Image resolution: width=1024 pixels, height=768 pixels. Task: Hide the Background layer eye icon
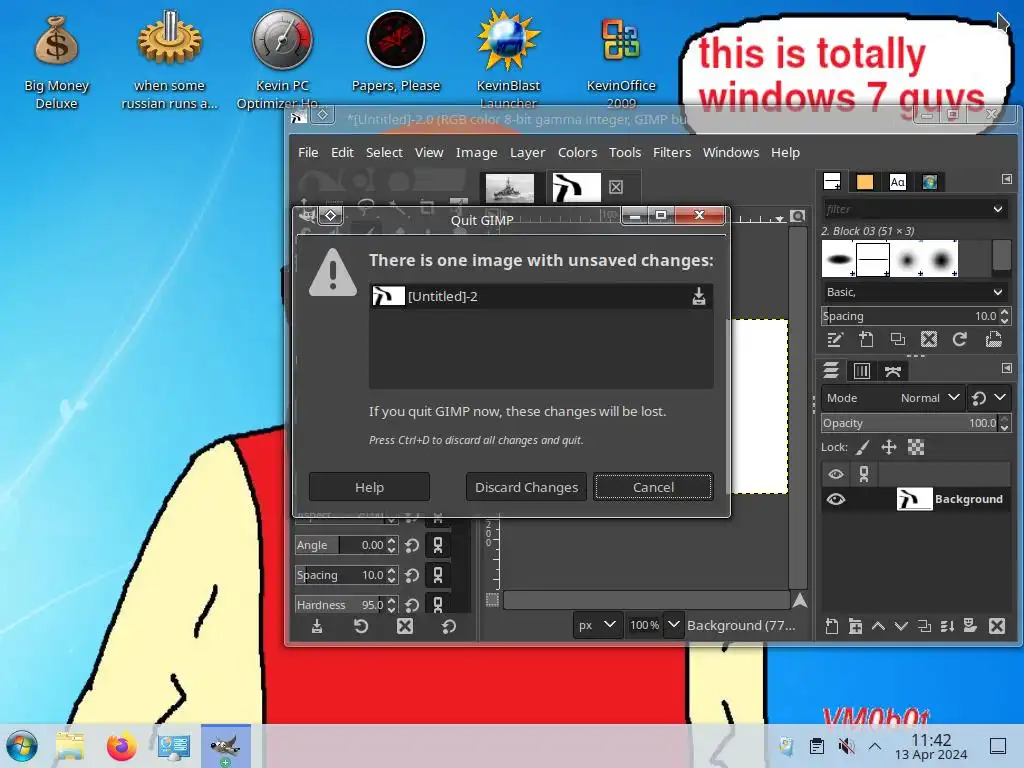[x=836, y=500]
